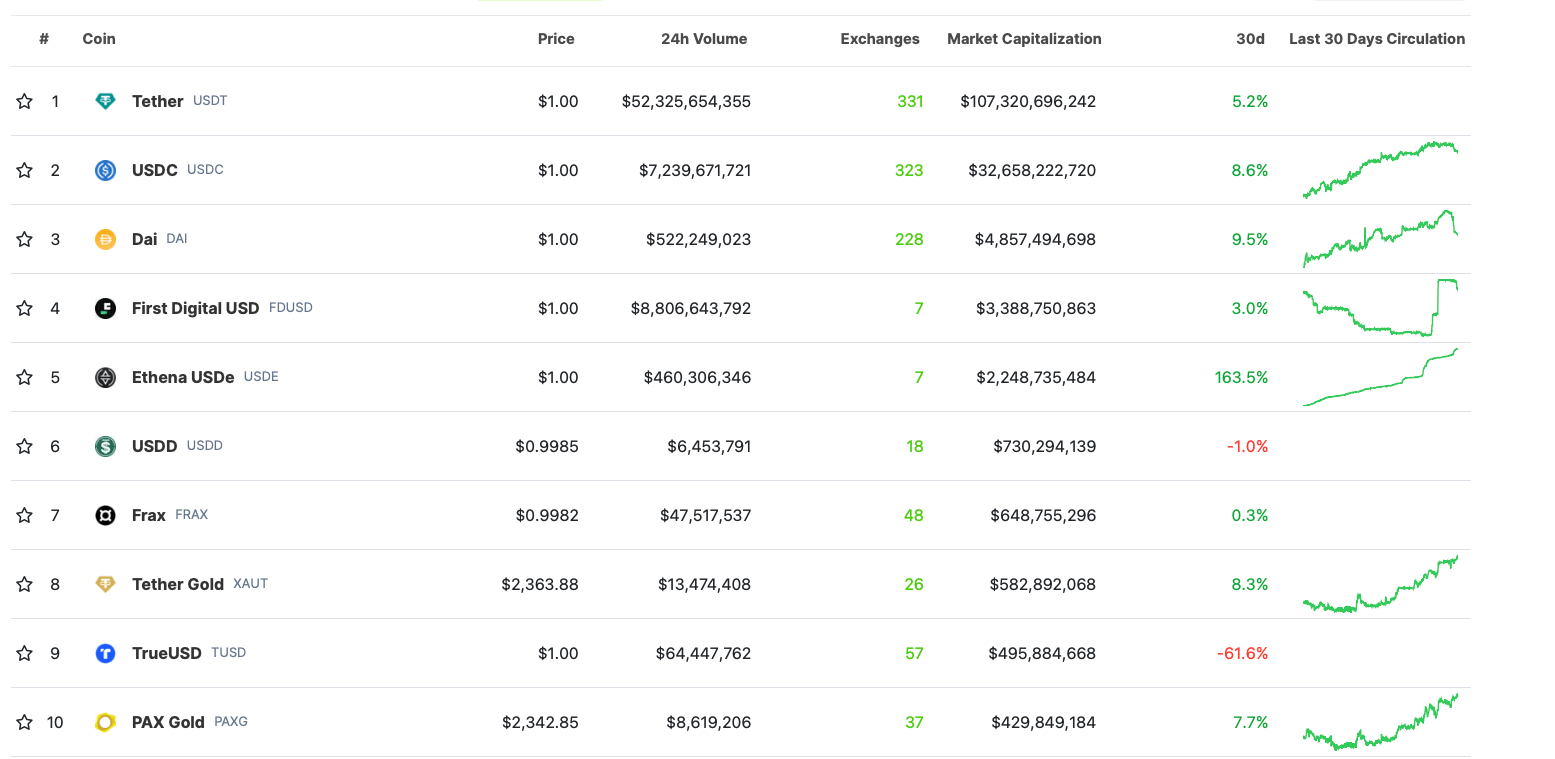Click the USDD coin logo icon
The image size is (1555, 759).
coord(105,446)
